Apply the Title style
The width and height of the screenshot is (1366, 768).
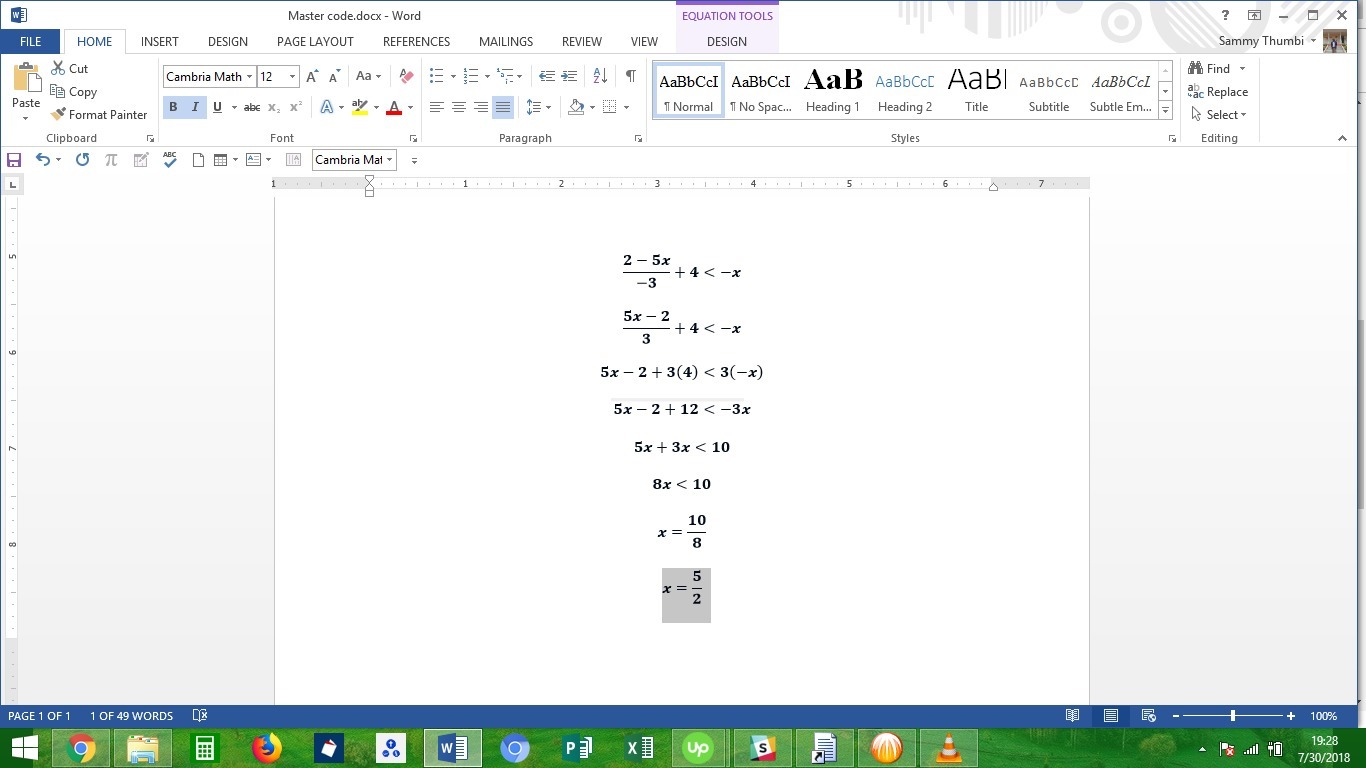(977, 91)
